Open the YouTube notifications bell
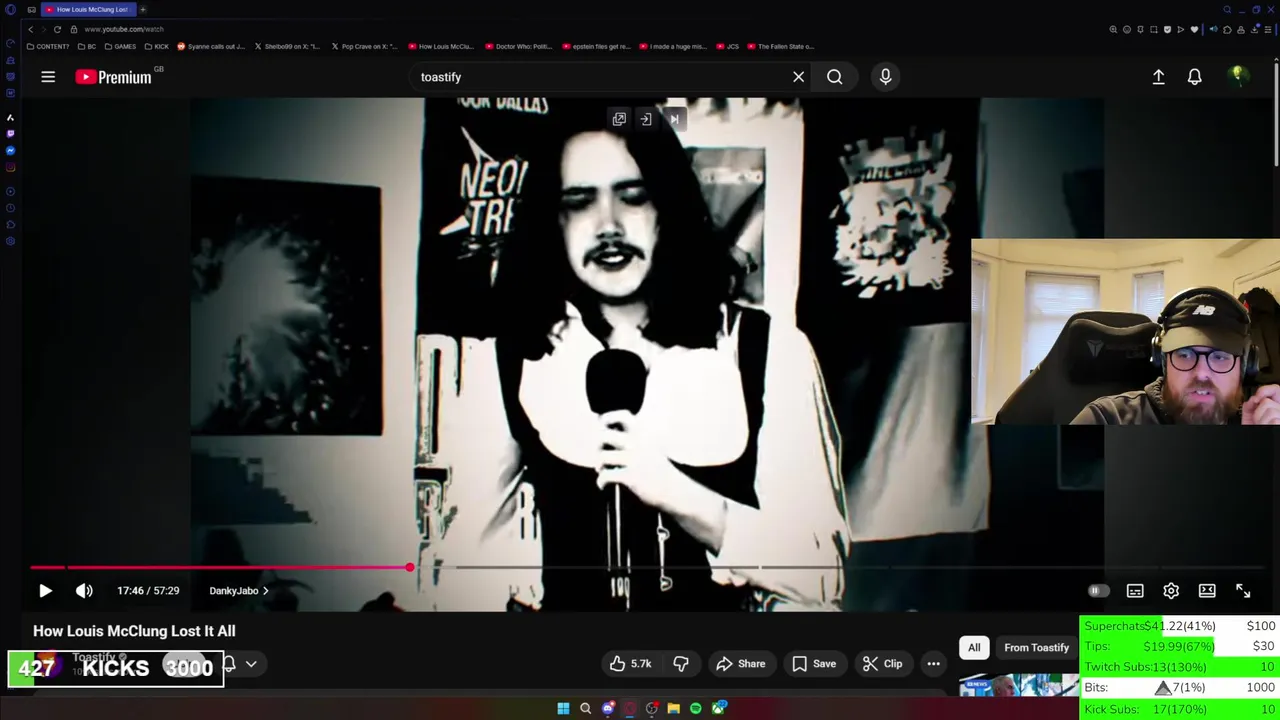 point(1194,77)
